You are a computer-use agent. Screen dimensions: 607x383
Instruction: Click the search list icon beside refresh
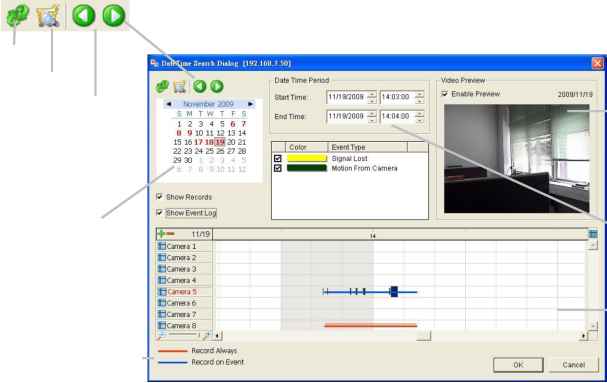point(180,86)
